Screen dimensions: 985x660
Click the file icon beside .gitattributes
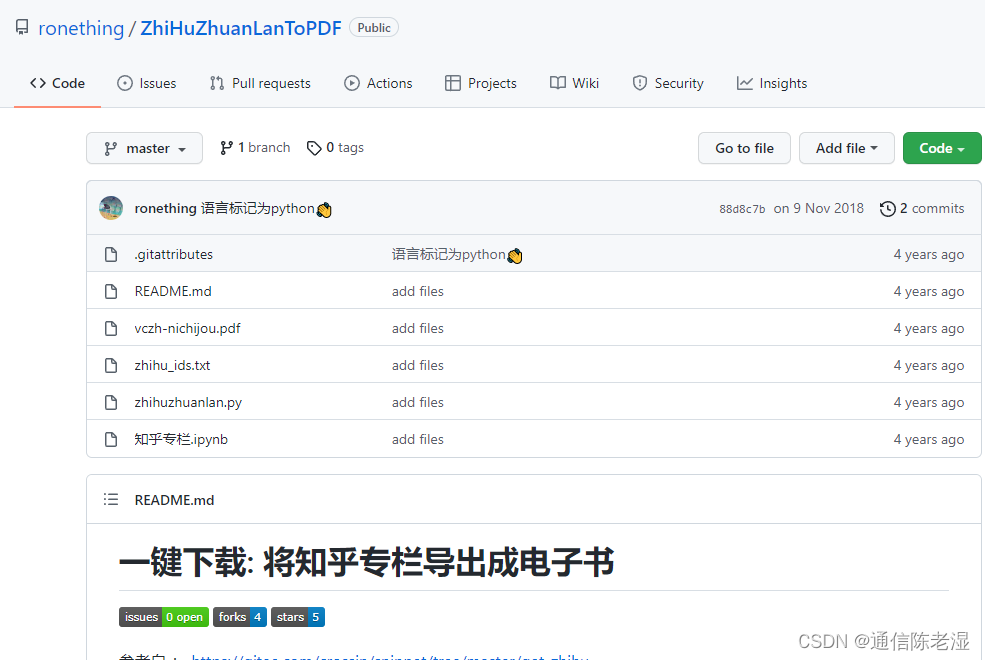[111, 254]
